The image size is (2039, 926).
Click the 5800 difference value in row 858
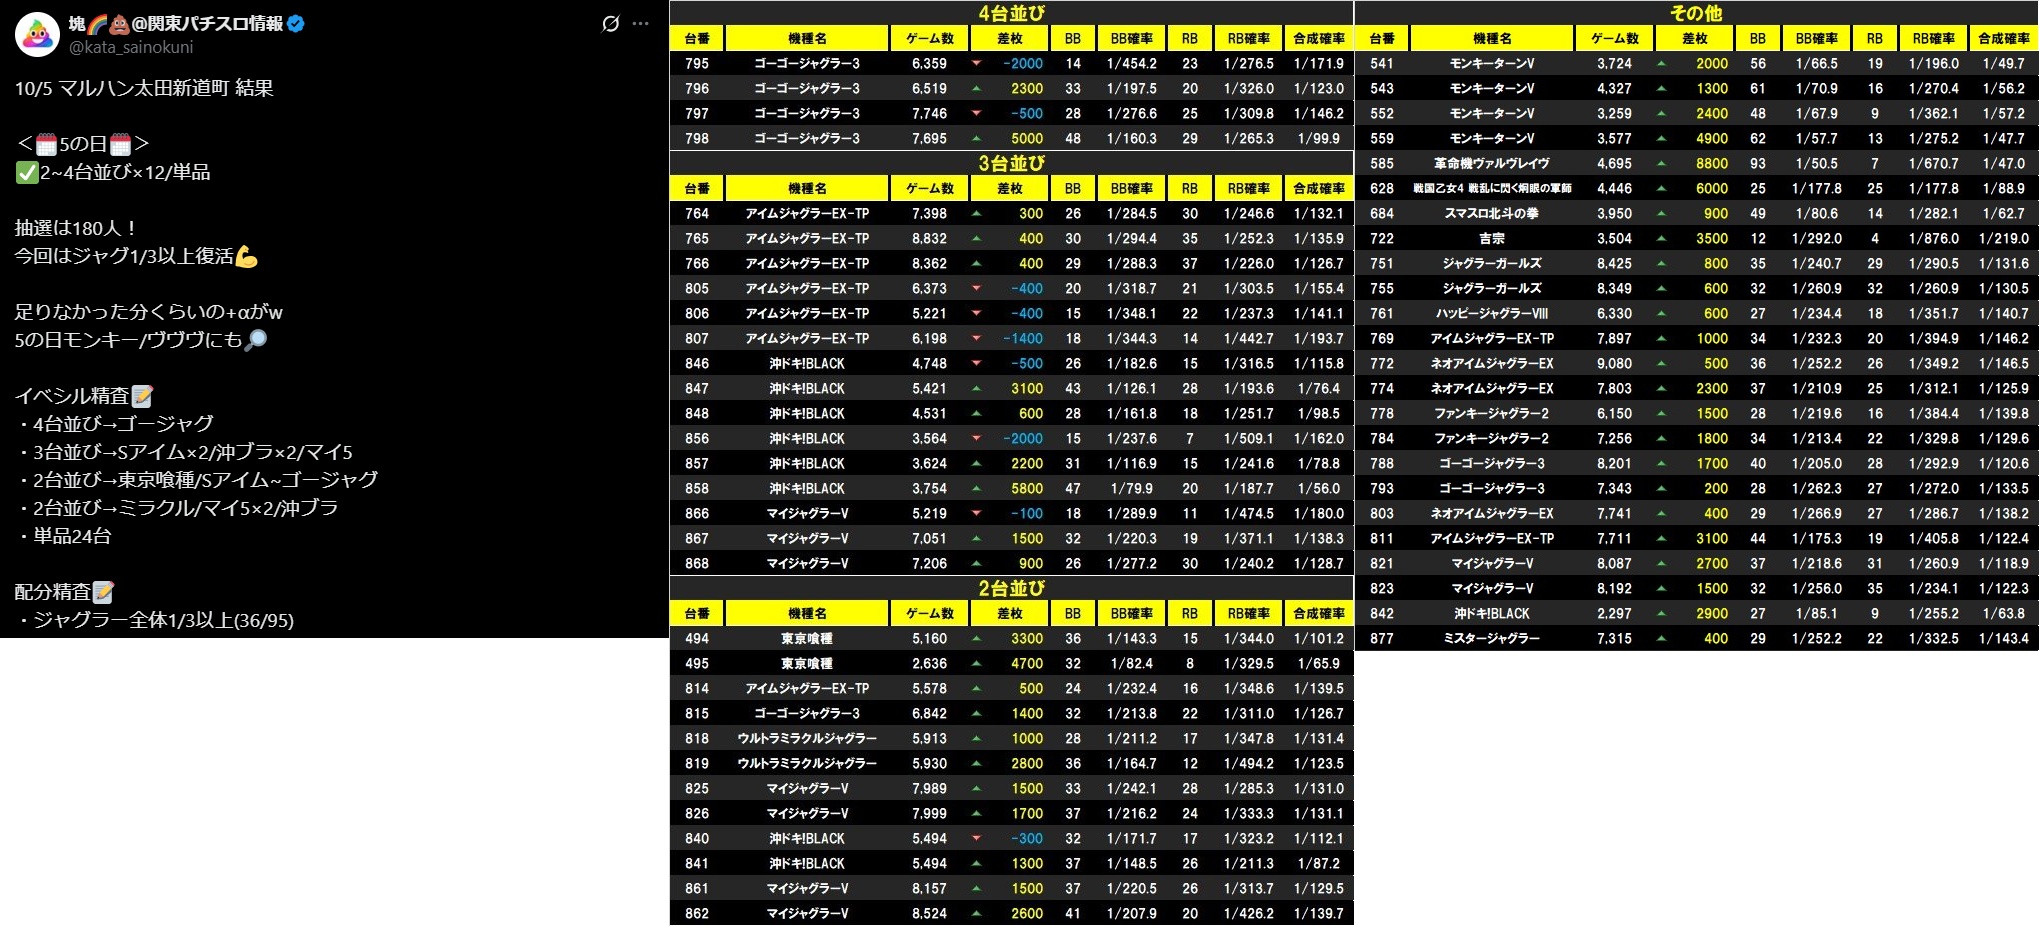1027,488
